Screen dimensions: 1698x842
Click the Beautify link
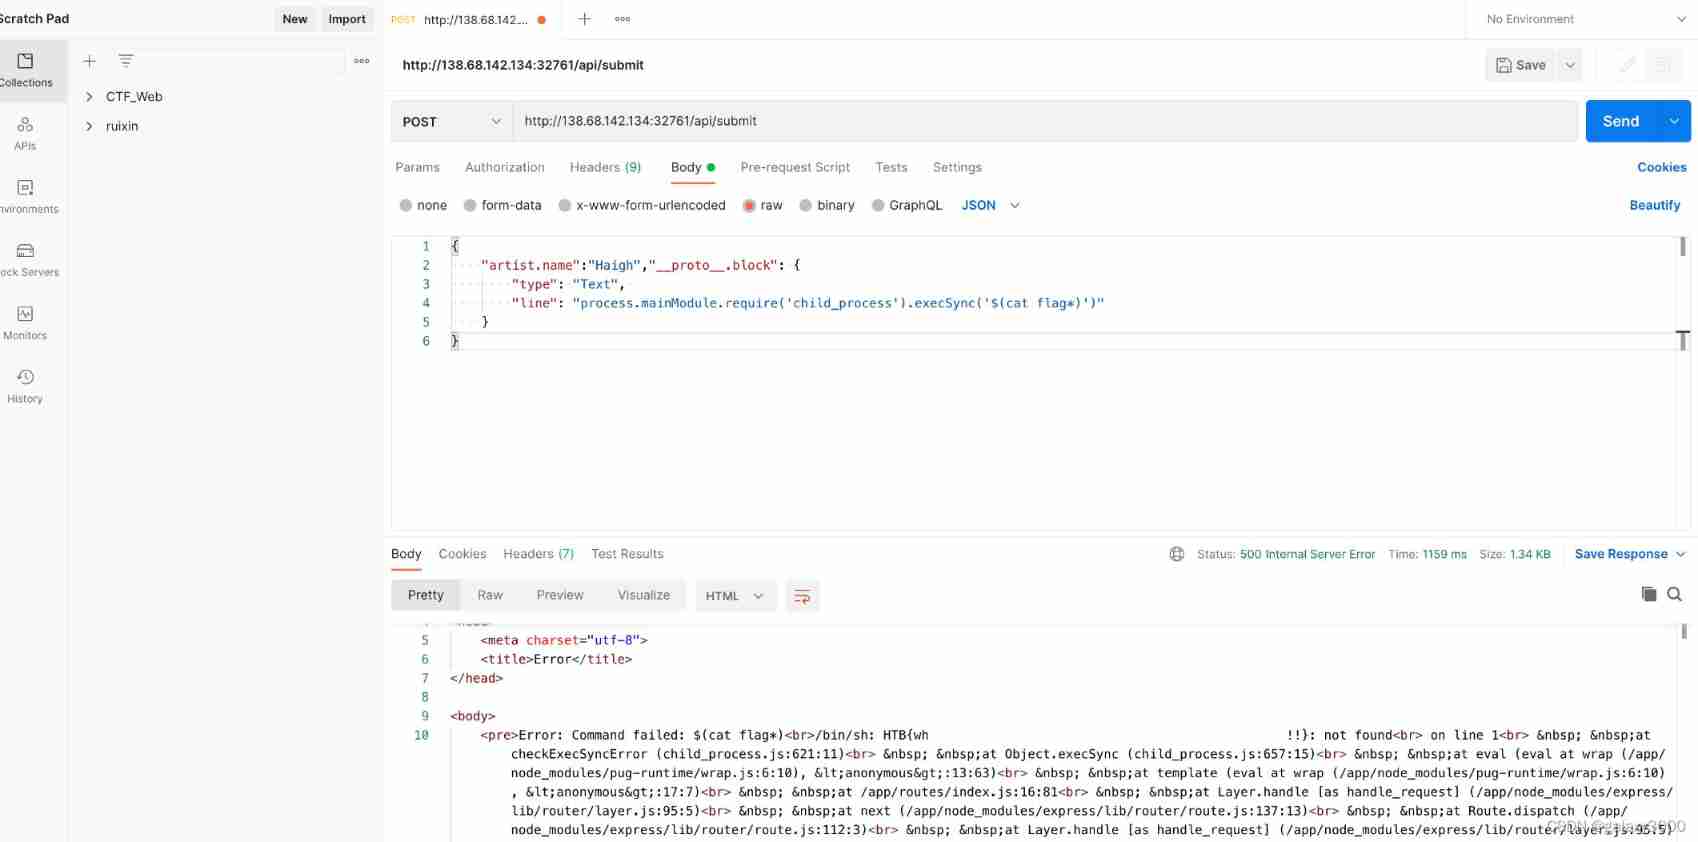1655,205
